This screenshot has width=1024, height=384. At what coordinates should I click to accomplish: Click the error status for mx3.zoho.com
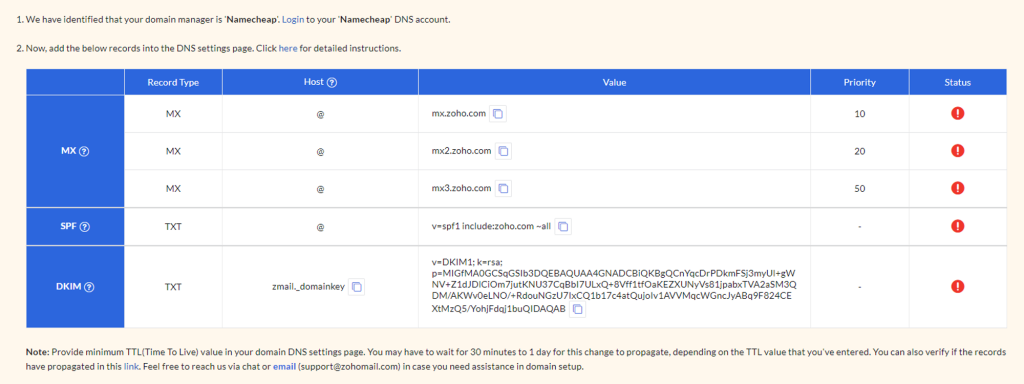[957, 188]
